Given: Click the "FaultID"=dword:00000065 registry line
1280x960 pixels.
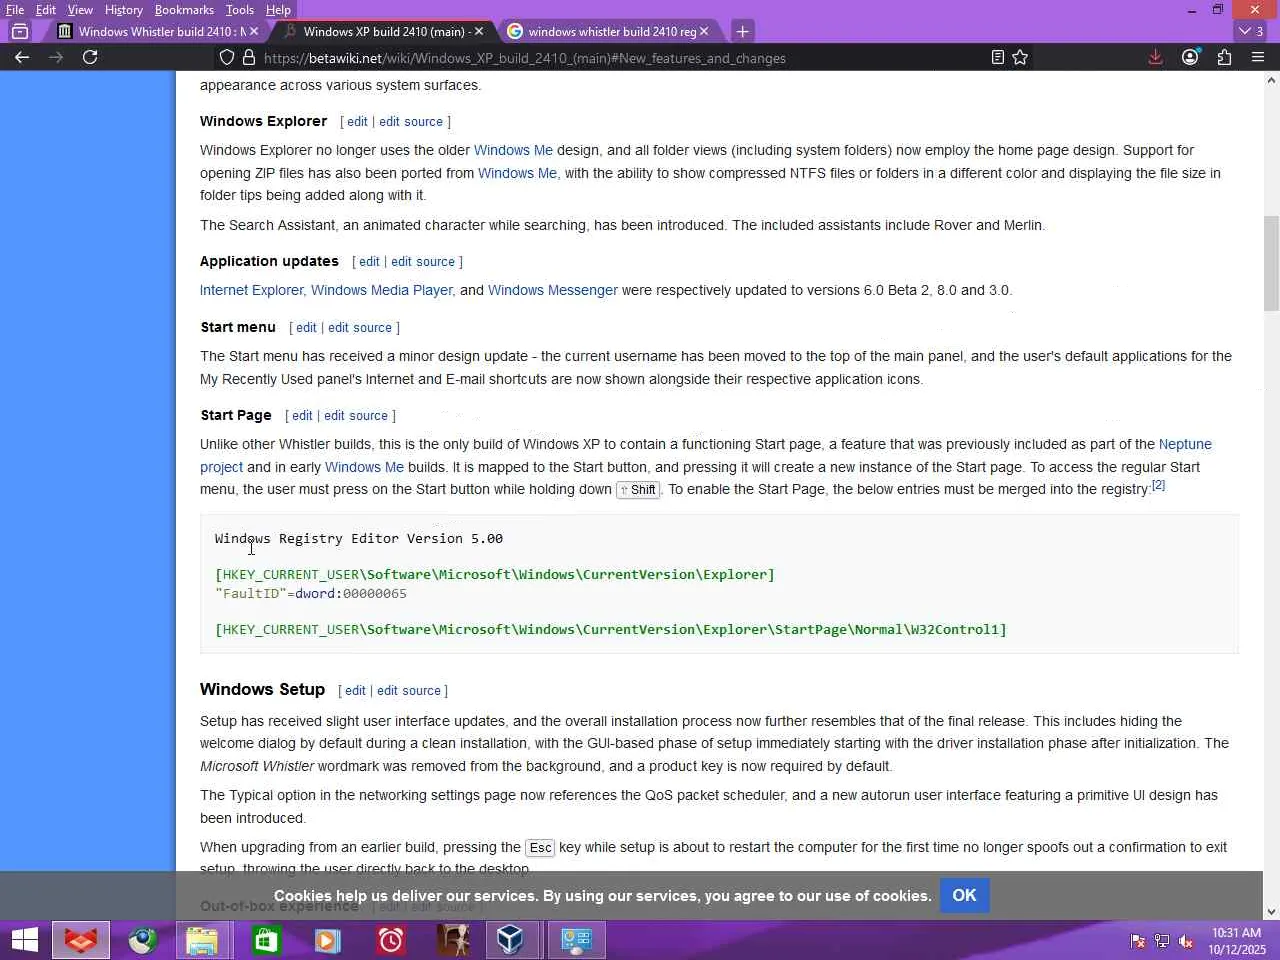Looking at the screenshot, I should (x=311, y=593).
